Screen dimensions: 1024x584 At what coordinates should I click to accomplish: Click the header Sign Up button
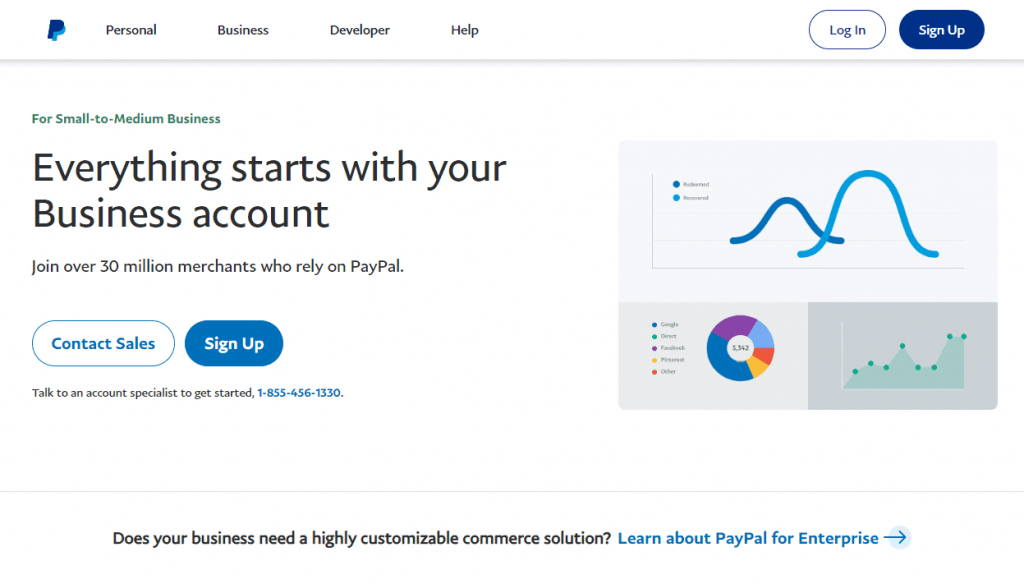pyautogui.click(x=941, y=30)
